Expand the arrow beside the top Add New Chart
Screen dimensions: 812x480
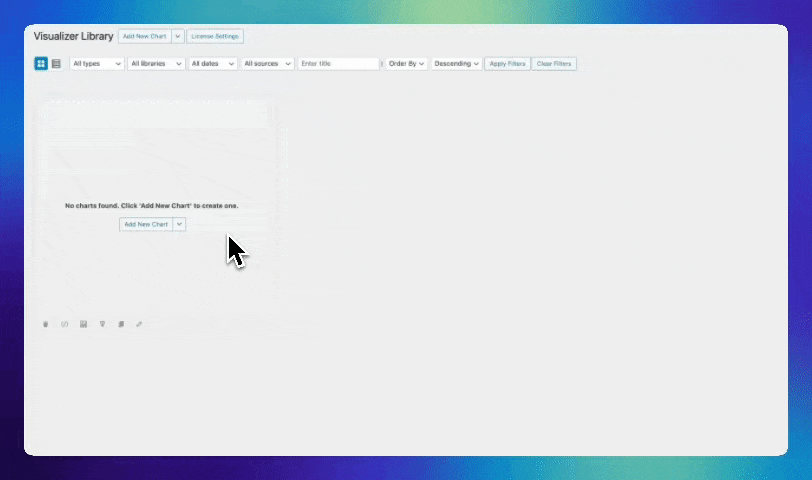coord(178,36)
